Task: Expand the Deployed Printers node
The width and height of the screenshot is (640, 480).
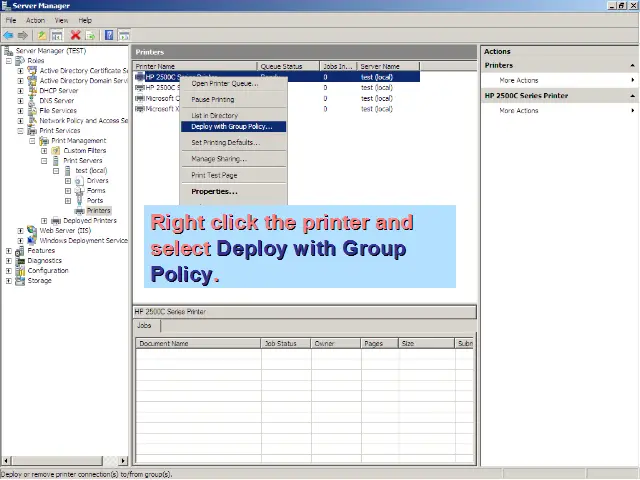Action: click(44, 221)
